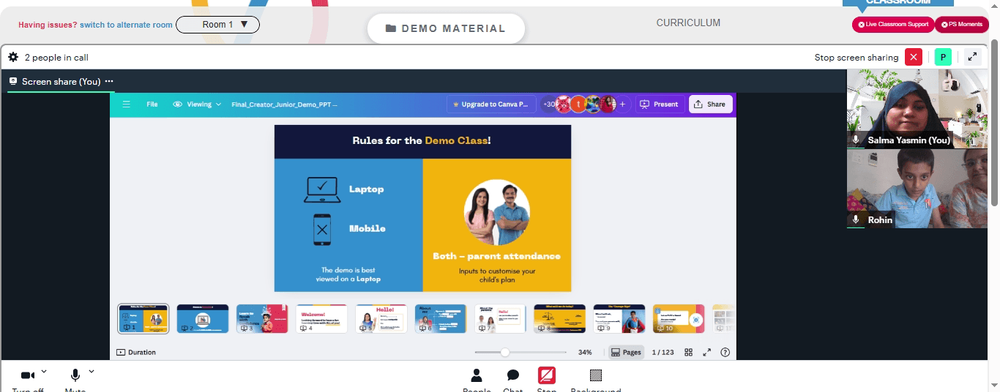Expand the Viewing mode dropdown
1000x392 pixels.
tap(197, 105)
